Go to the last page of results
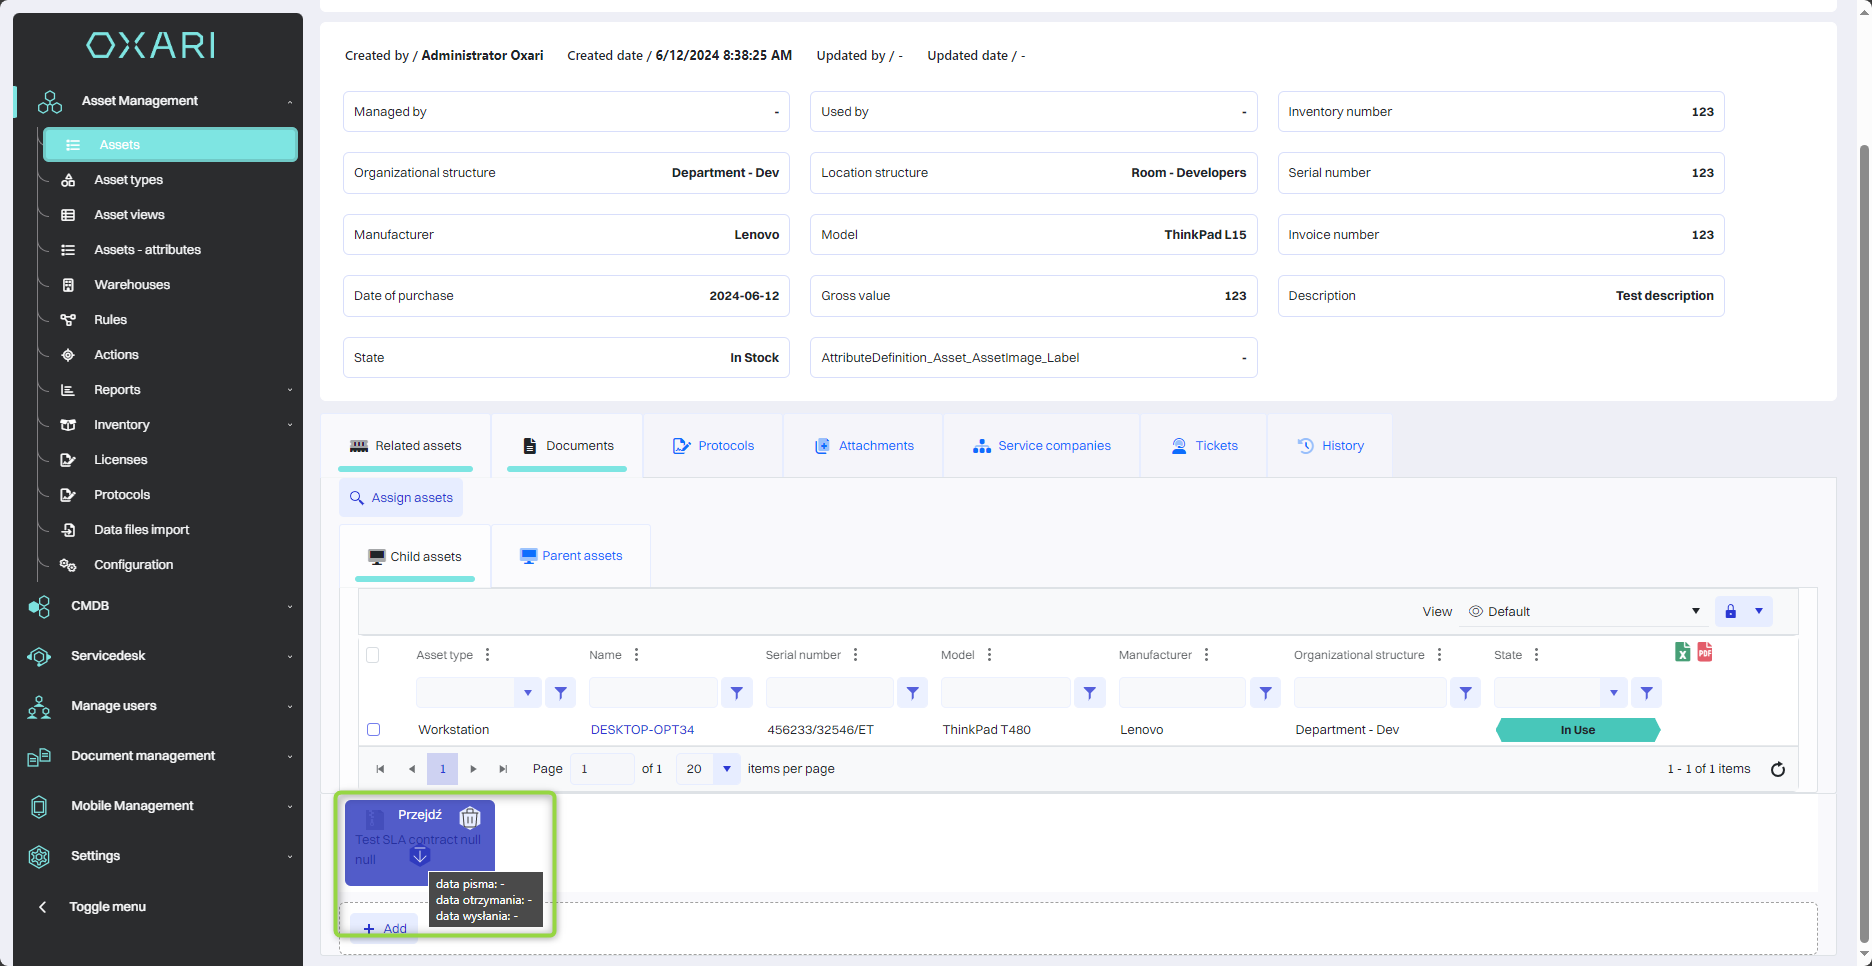The width and height of the screenshot is (1872, 966). click(503, 769)
